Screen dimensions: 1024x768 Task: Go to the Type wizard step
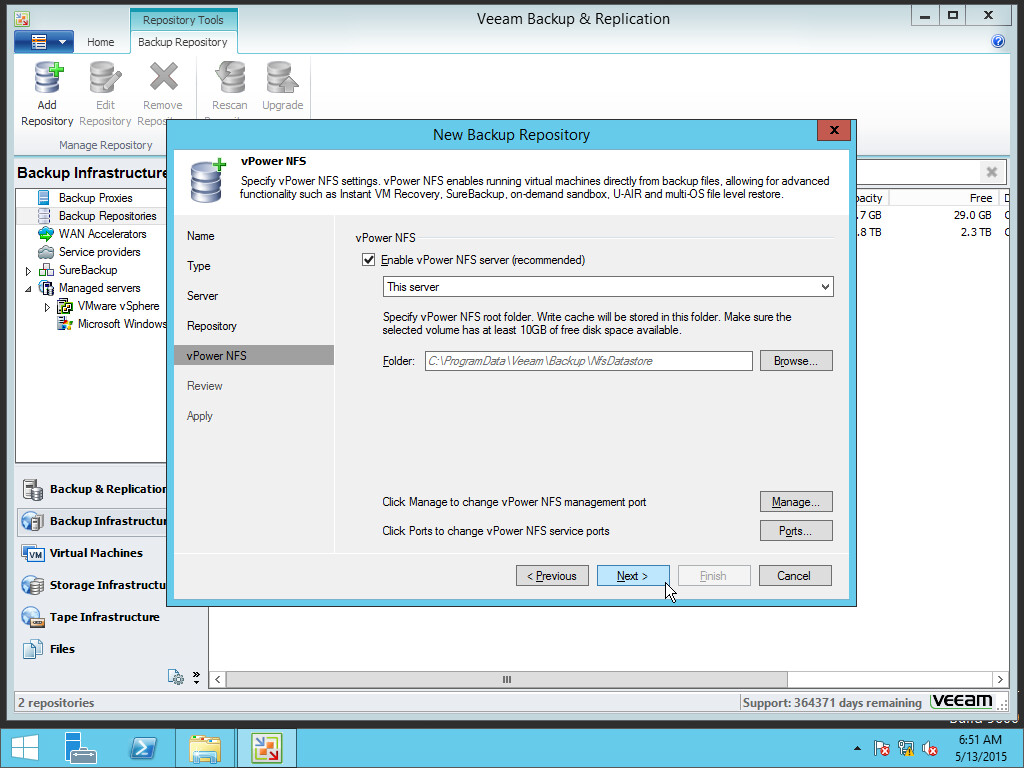(x=199, y=266)
